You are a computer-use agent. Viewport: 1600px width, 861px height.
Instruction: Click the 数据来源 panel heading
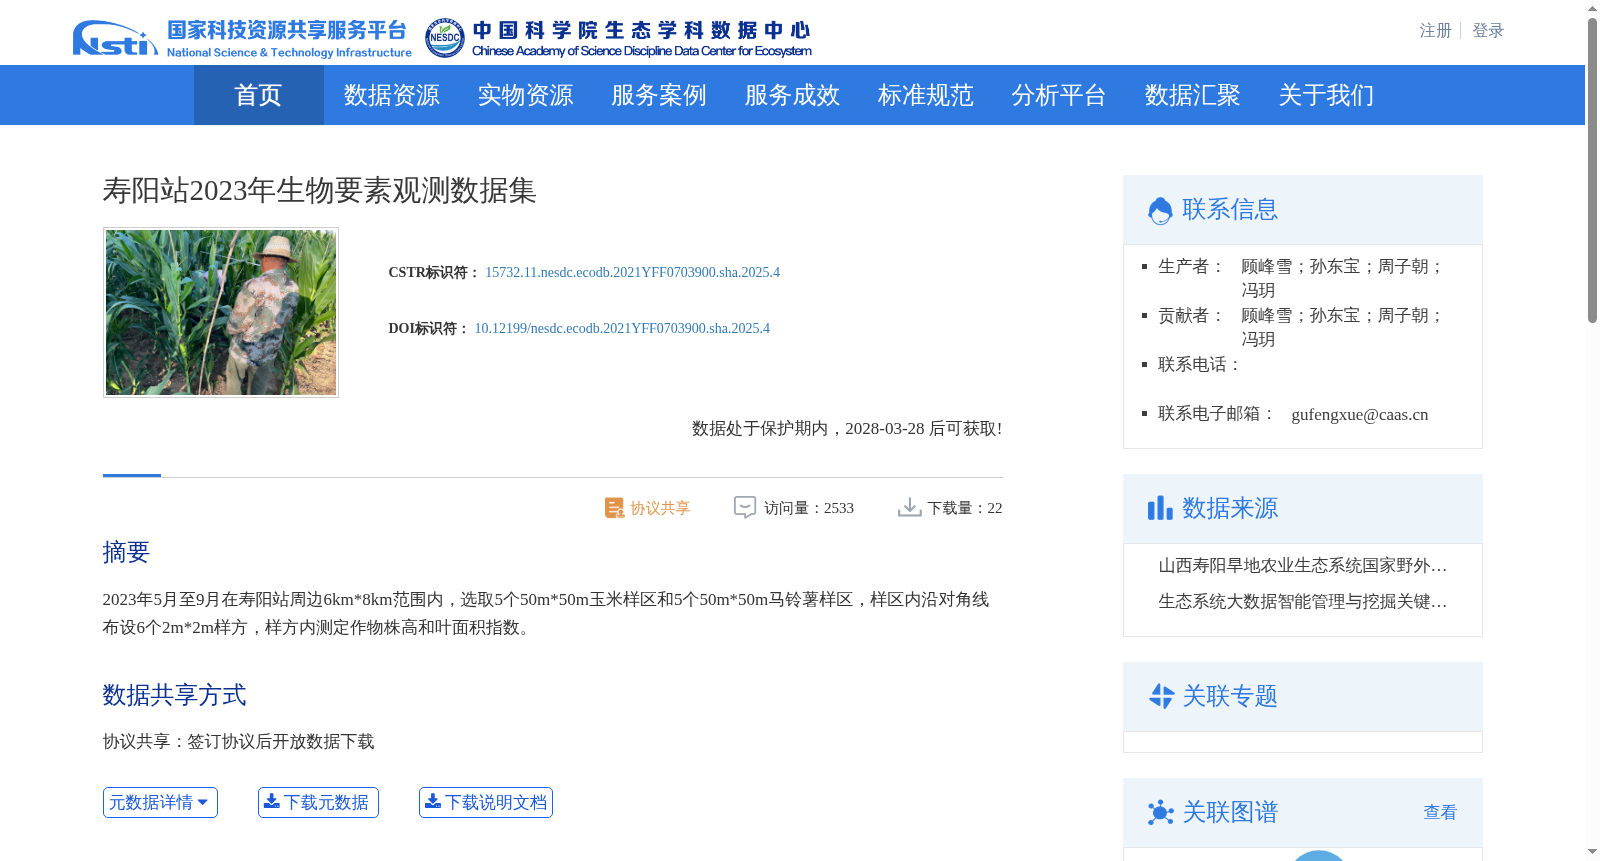1230,508
